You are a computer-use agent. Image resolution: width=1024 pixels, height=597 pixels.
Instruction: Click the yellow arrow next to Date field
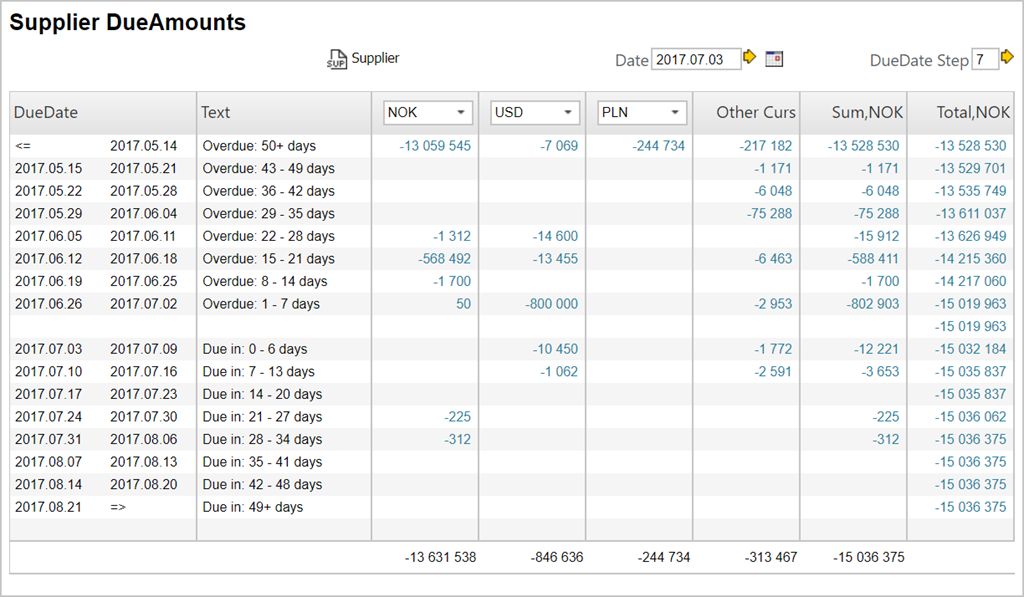pos(749,58)
